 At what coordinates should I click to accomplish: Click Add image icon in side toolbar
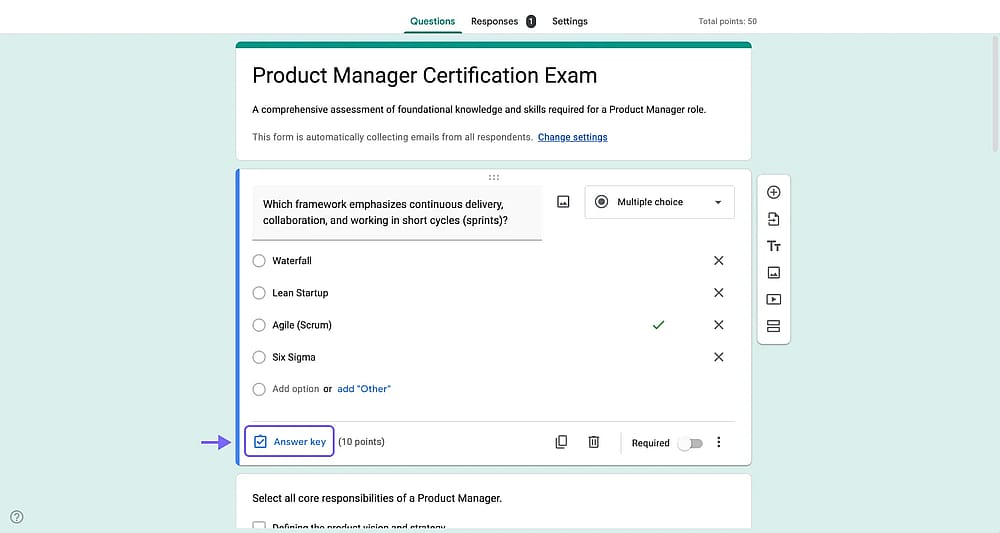click(774, 273)
